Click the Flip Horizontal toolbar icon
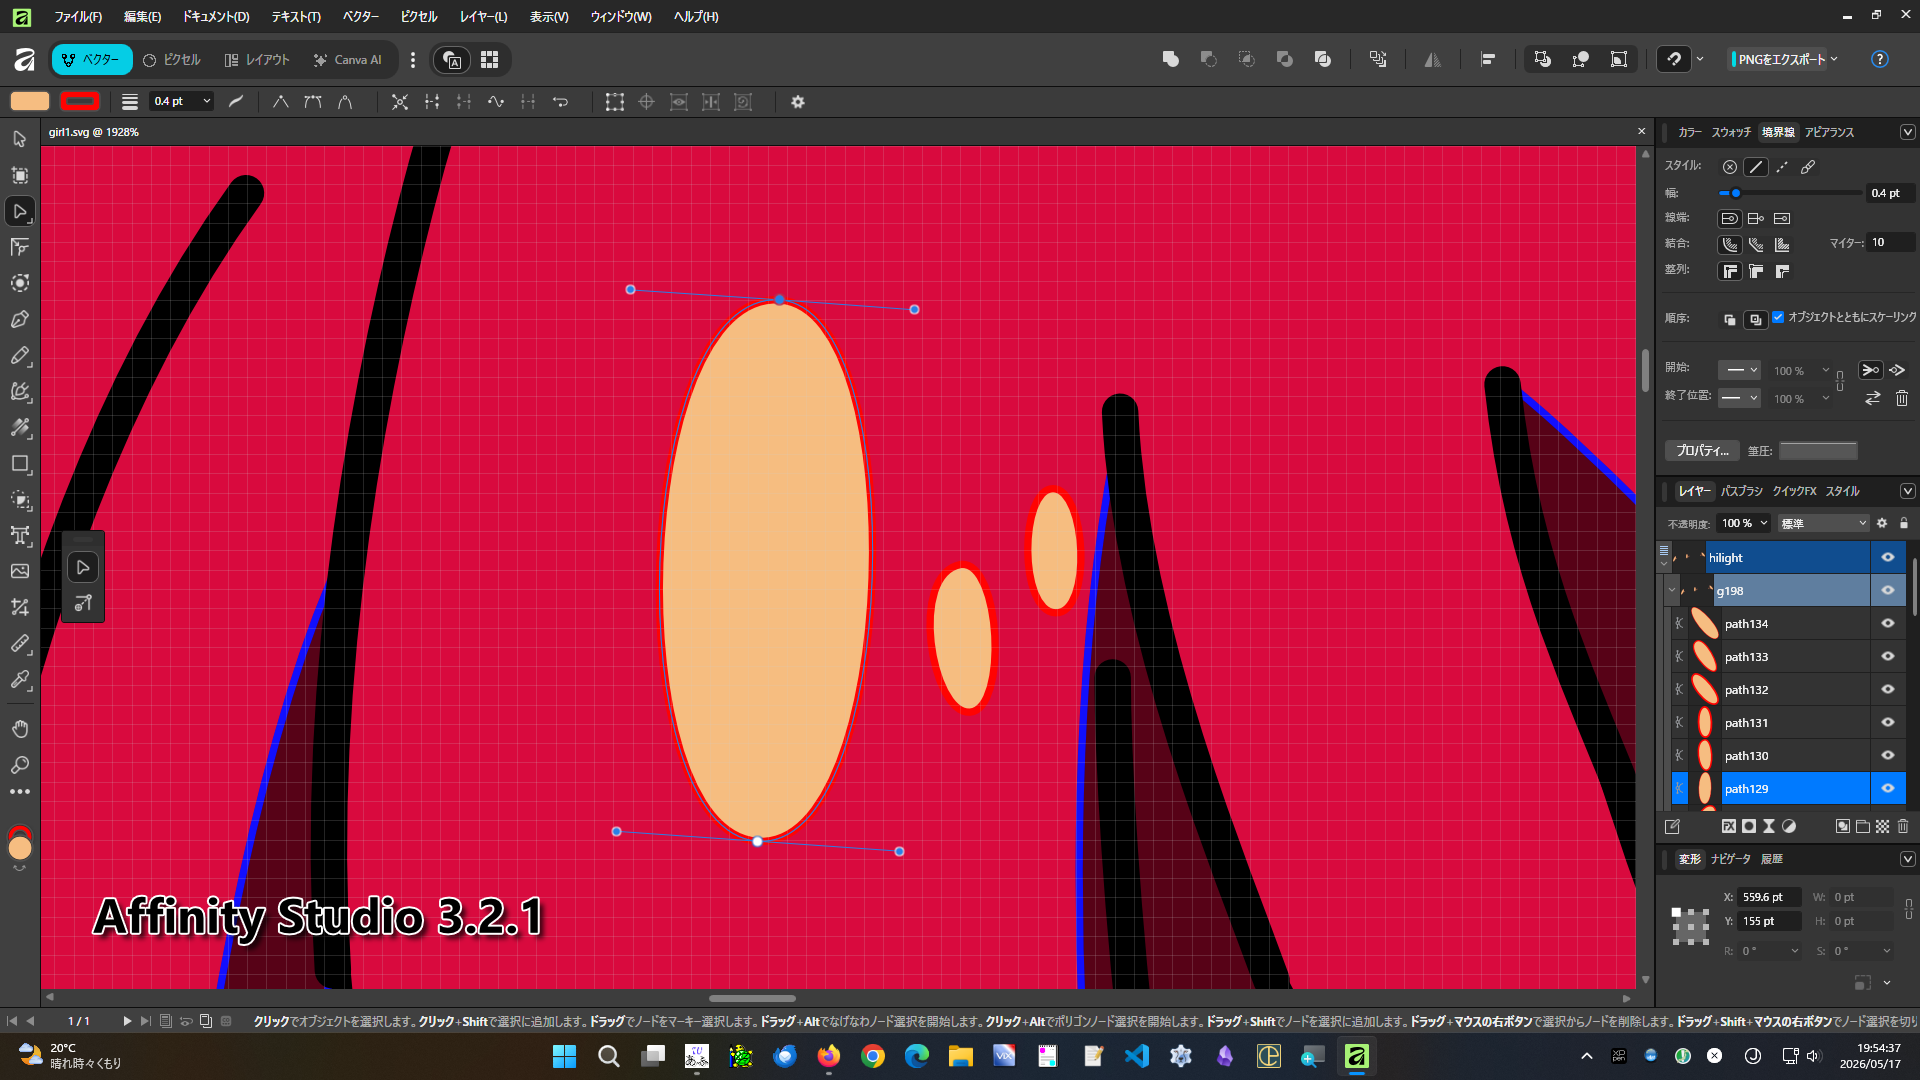Viewport: 1920px width, 1080px height. (1433, 60)
